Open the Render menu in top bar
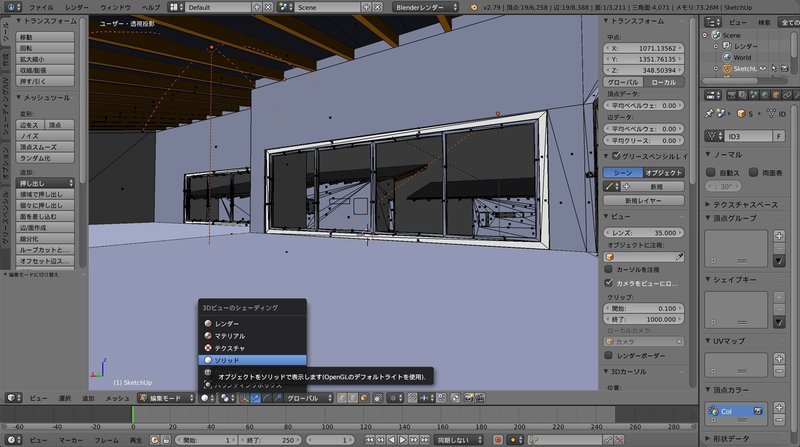The height and width of the screenshot is (447, 800). [77, 7]
